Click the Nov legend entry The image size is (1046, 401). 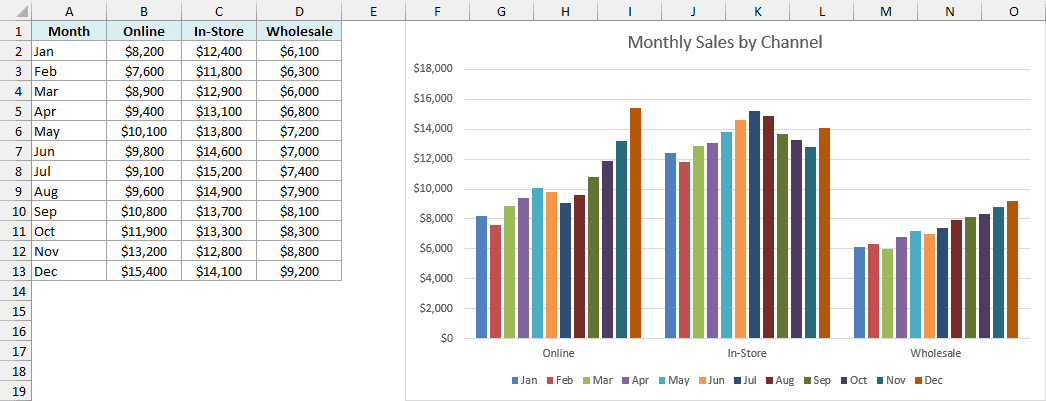(x=889, y=380)
